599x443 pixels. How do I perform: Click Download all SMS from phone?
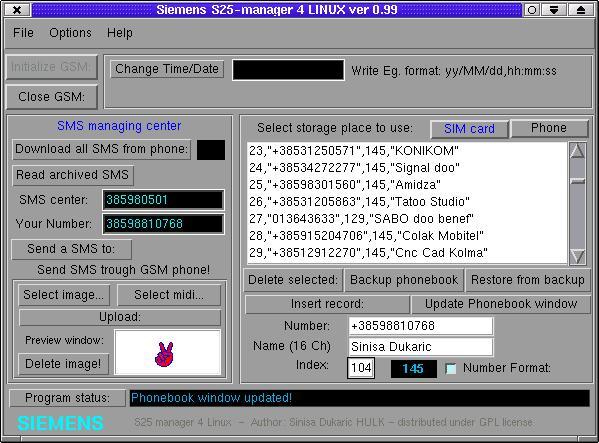(102, 149)
